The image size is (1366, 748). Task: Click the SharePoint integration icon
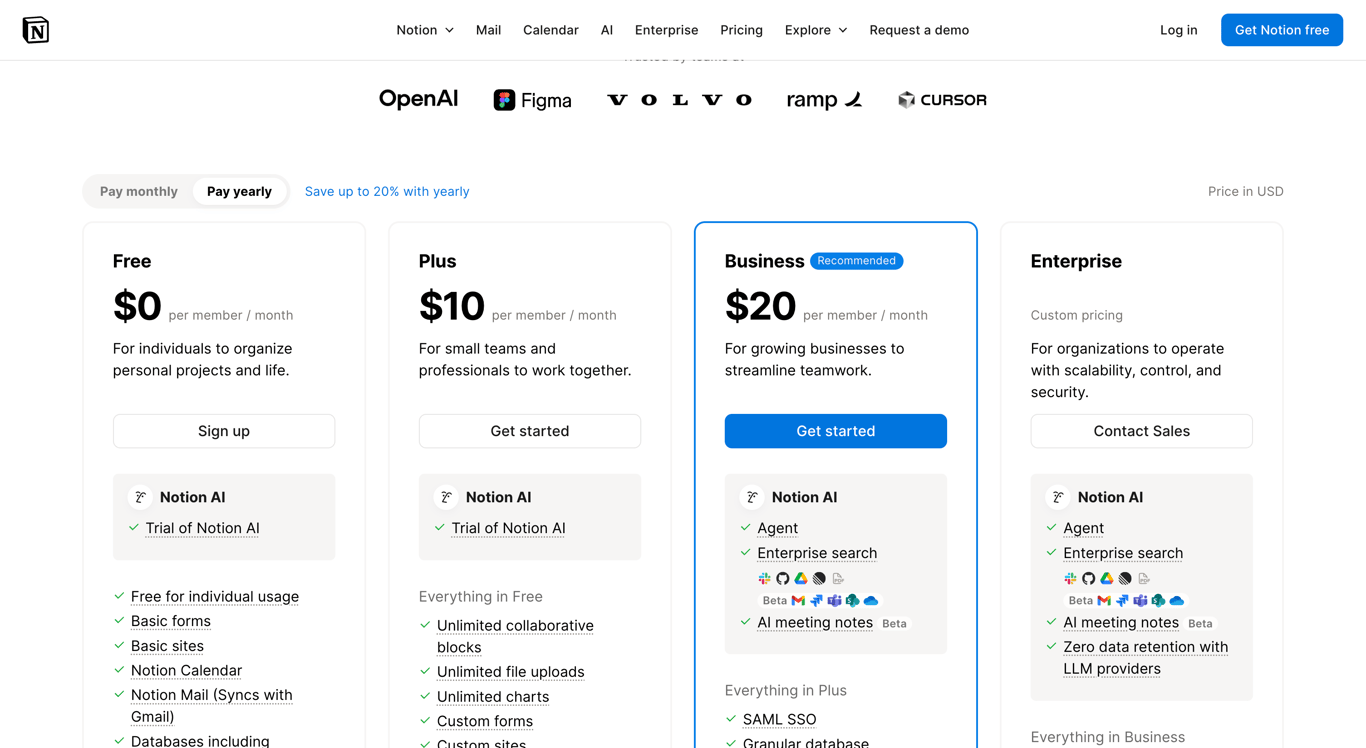[852, 601]
